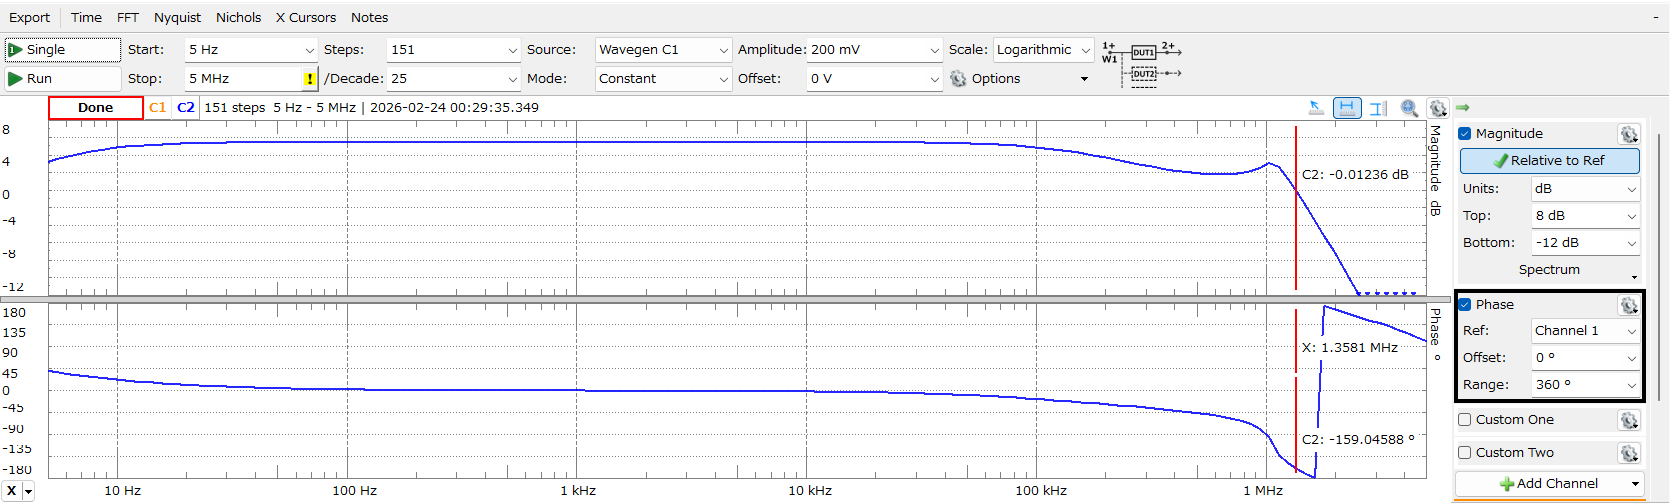Viewport: 1670px width, 503px height.
Task: Click the Run continuous sweep button
Action: (62, 79)
